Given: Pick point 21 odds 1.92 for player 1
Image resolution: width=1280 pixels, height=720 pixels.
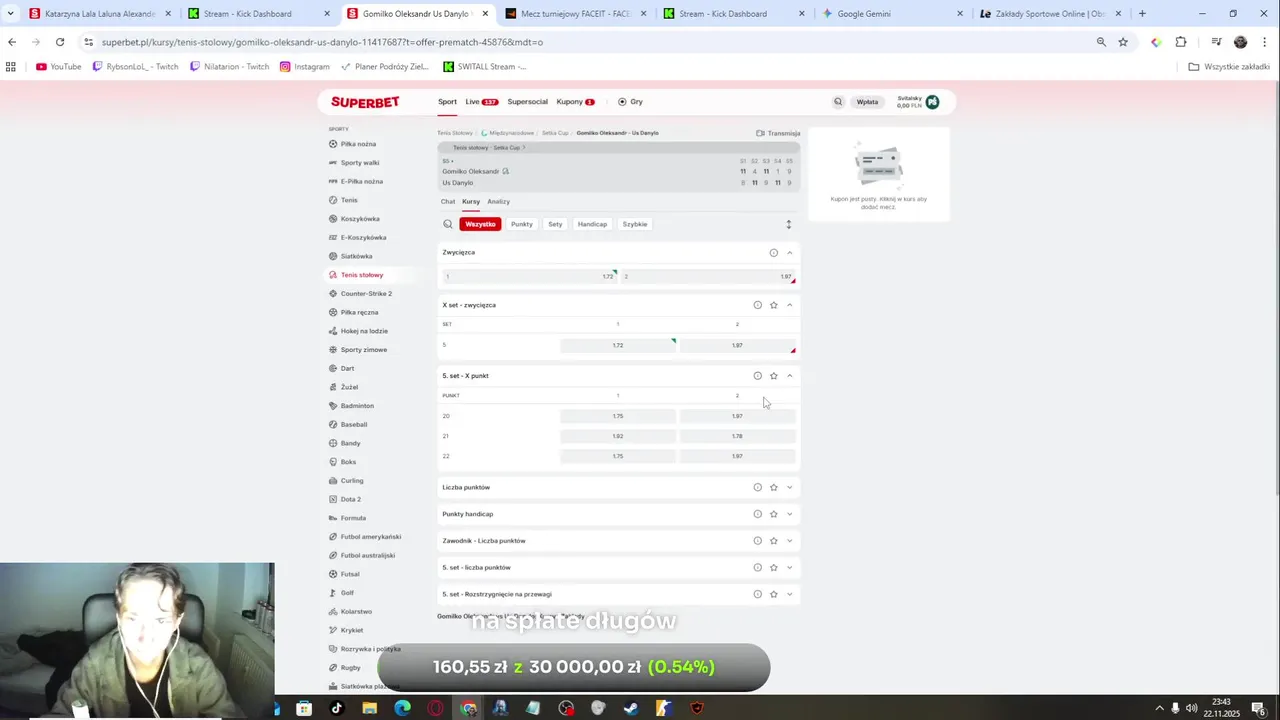Looking at the screenshot, I should tap(618, 436).
